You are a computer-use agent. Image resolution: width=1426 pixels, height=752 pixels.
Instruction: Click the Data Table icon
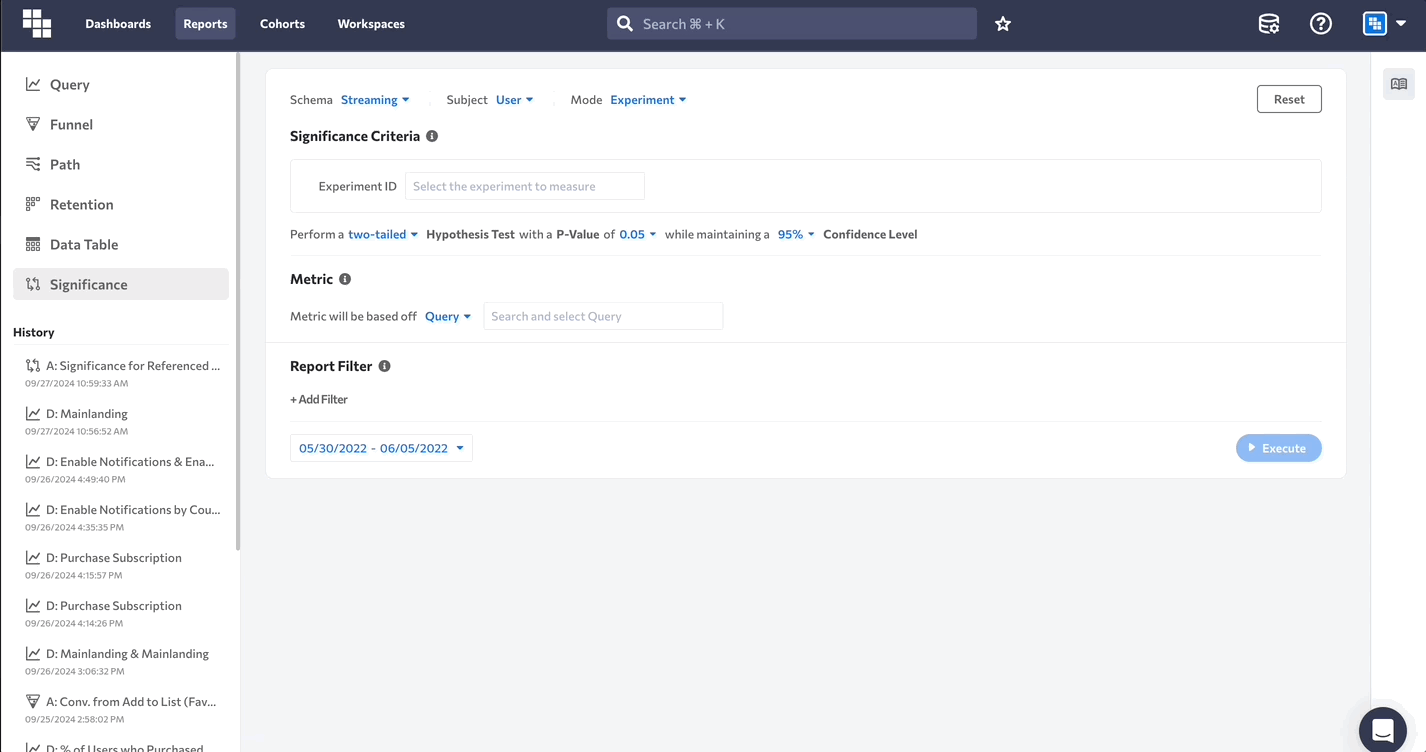click(33, 244)
